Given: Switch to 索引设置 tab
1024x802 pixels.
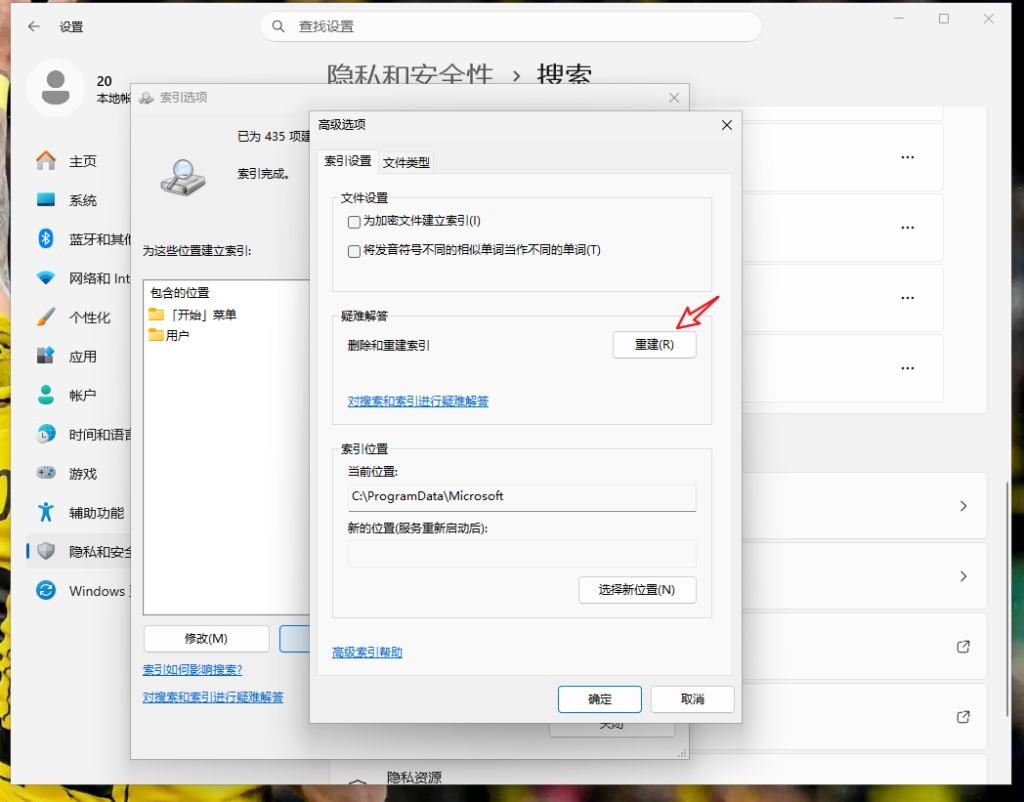Looking at the screenshot, I should (x=347, y=161).
